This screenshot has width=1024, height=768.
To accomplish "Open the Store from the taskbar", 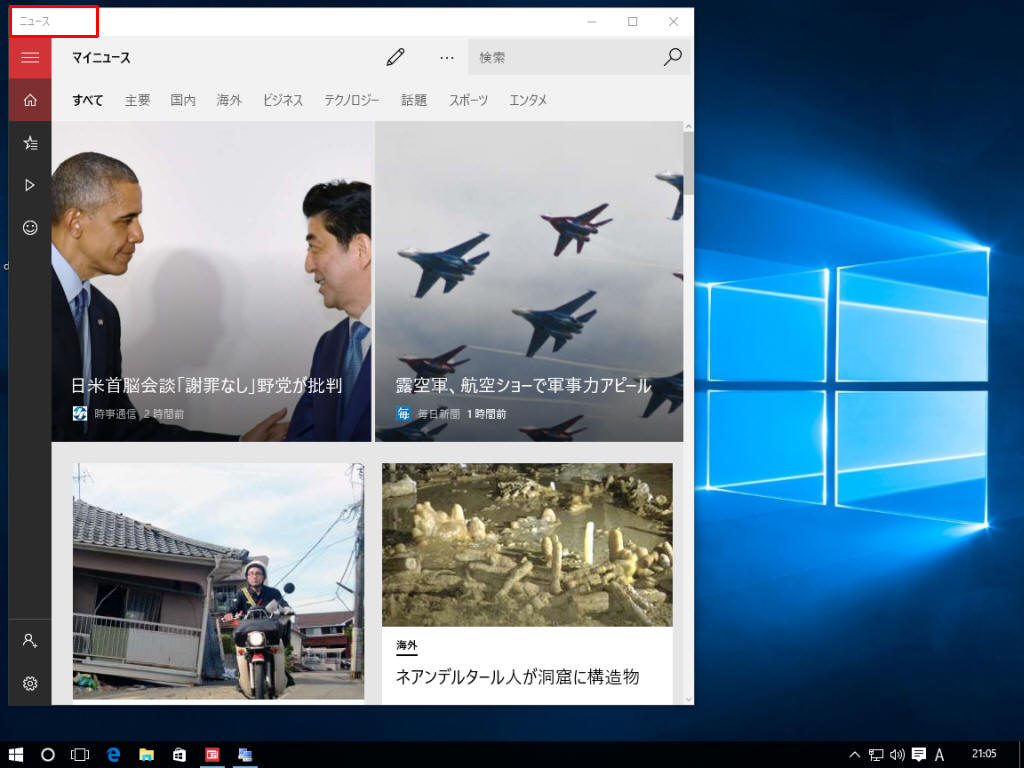I will click(179, 755).
